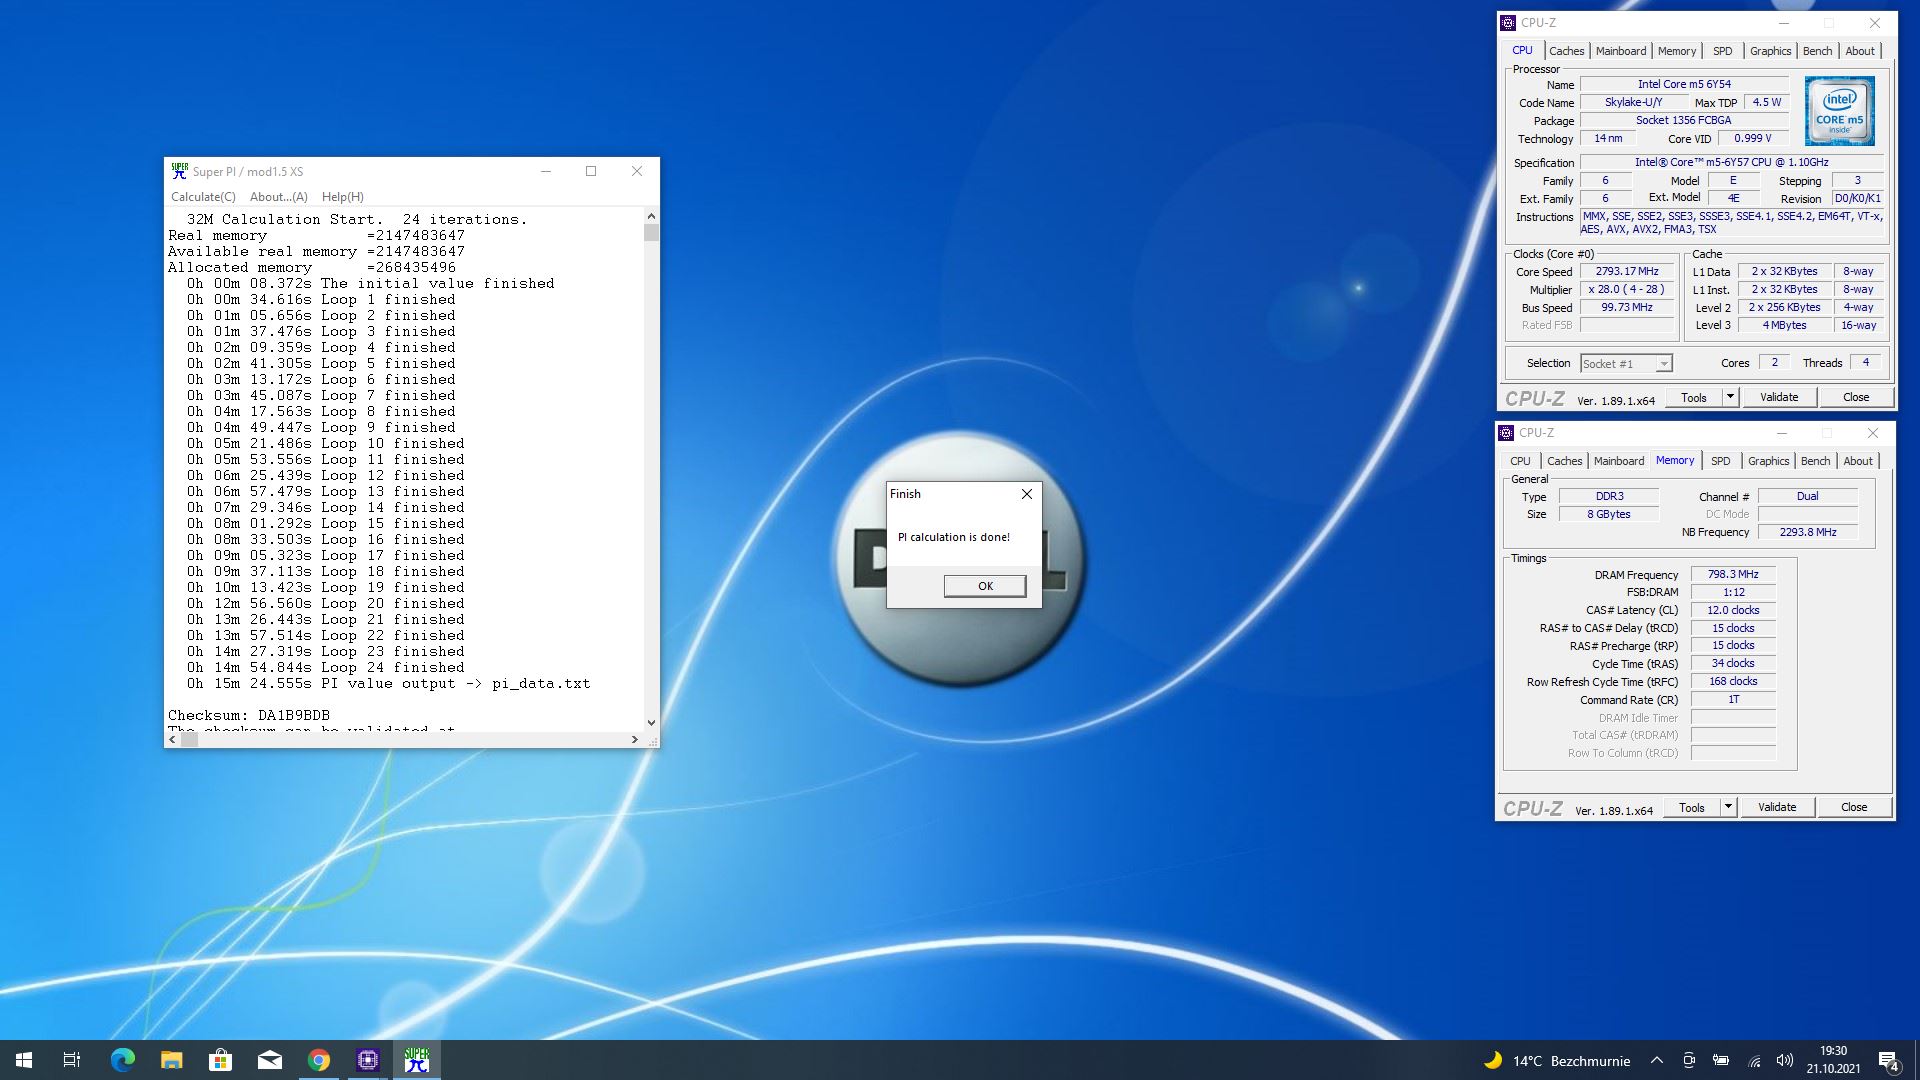1920x1080 pixels.
Task: Select Graphics tab in top CPU-Z
Action: coord(1770,51)
